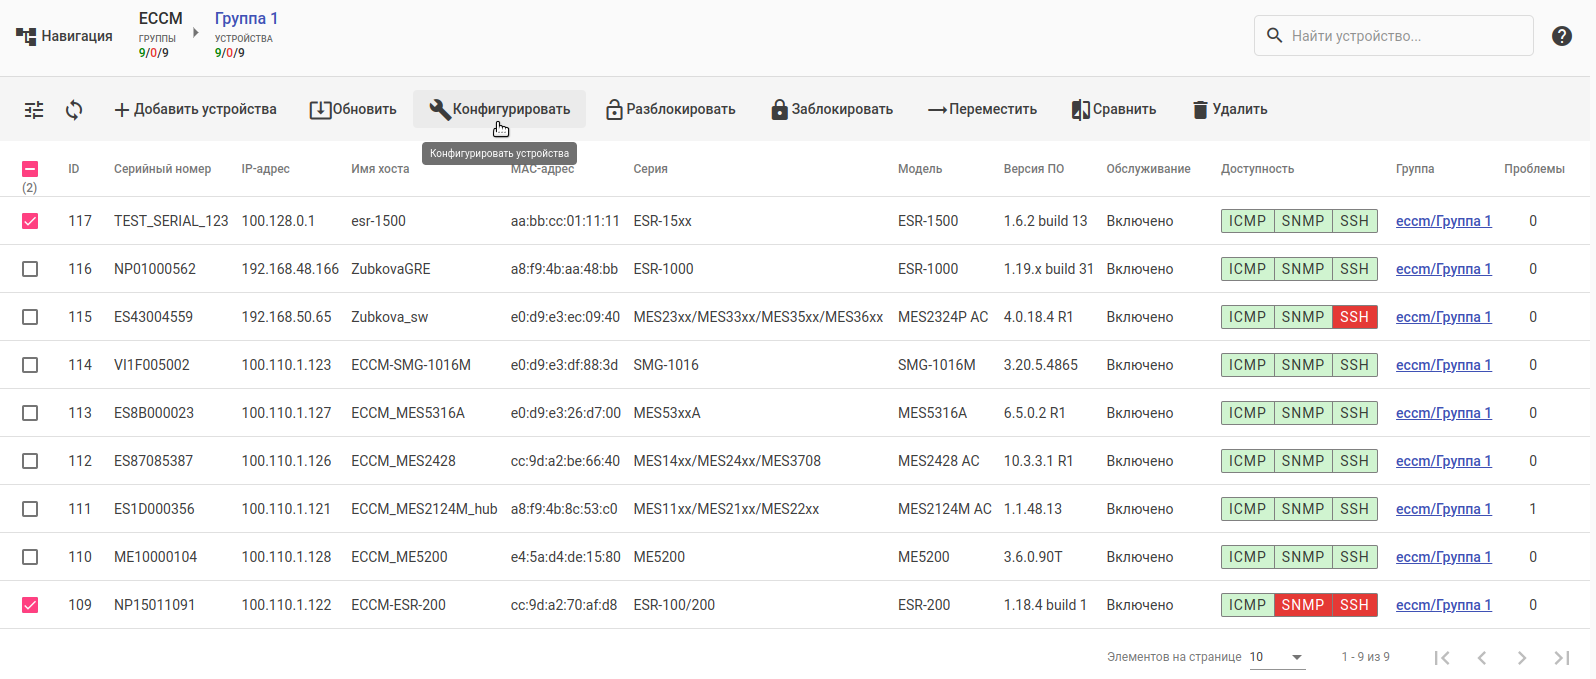Click the Удалить trash button
This screenshot has width=1596, height=679.
point(1230,110)
